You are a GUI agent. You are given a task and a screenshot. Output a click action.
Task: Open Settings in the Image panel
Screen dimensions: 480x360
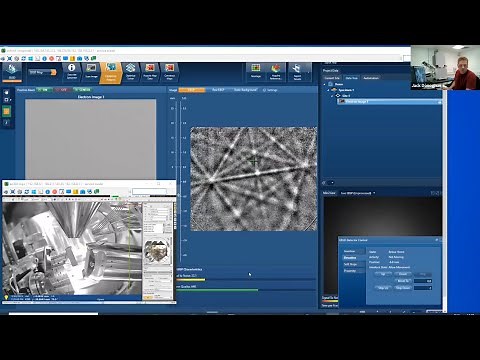(x=270, y=90)
